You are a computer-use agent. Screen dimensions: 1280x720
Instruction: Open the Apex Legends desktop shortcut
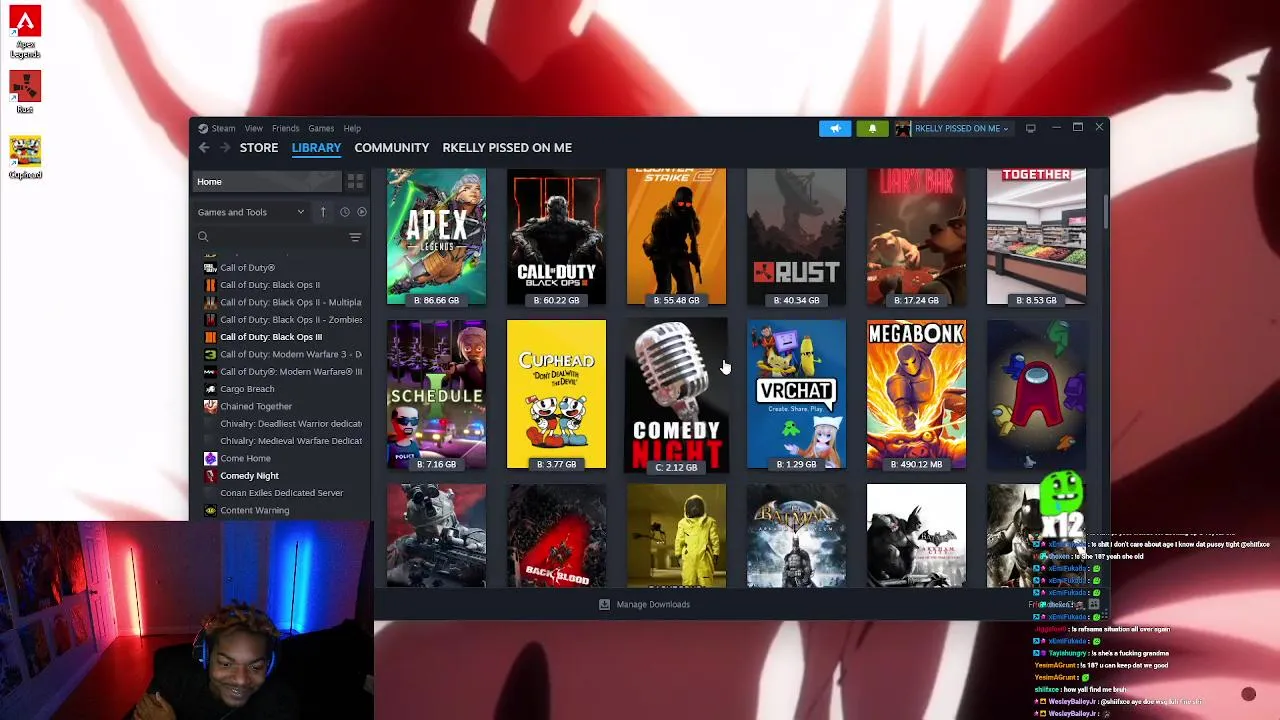(25, 32)
